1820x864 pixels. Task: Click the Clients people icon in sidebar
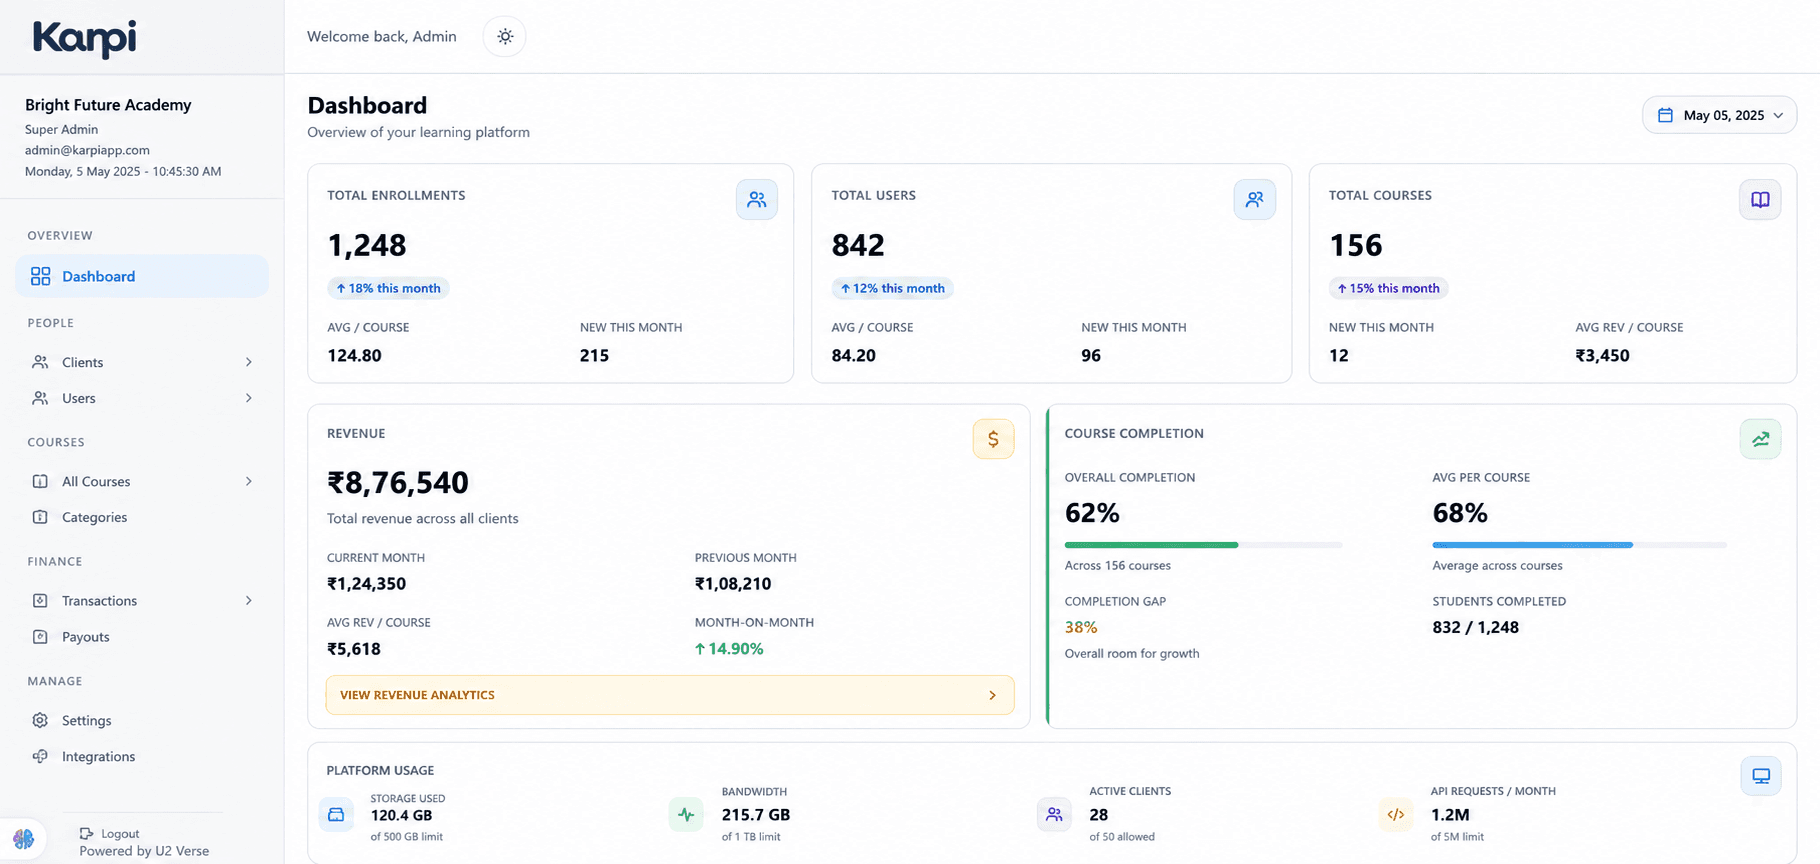(x=40, y=362)
